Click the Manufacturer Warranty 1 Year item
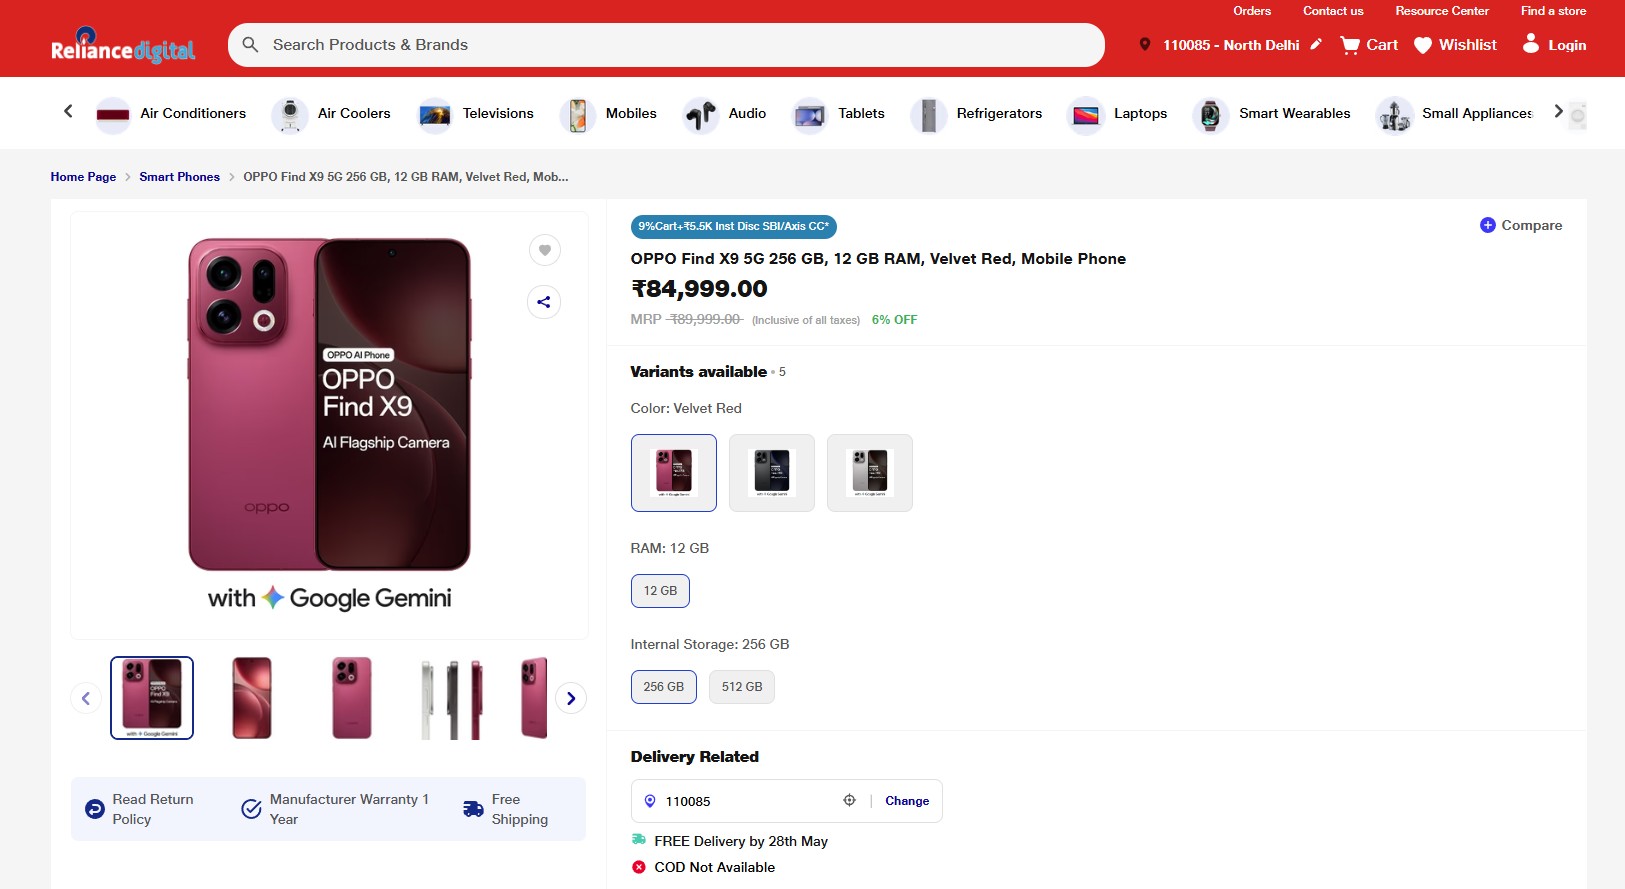The width and height of the screenshot is (1625, 889). point(337,809)
